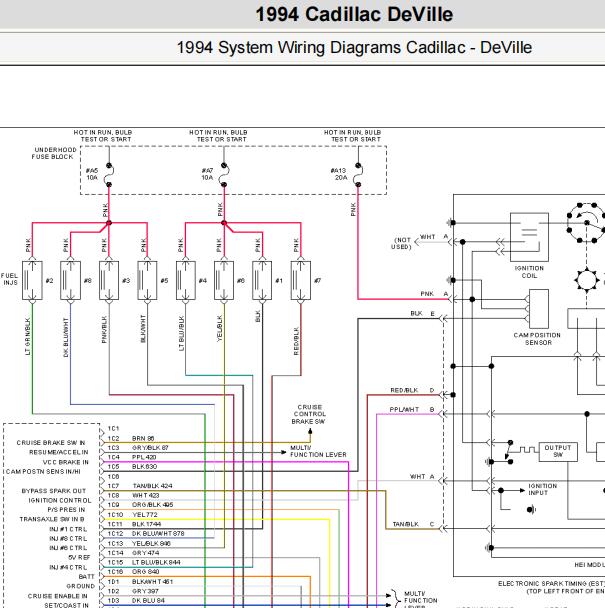
Task: Click the fuel injector #8 symbol
Action: pyautogui.click(x=71, y=280)
